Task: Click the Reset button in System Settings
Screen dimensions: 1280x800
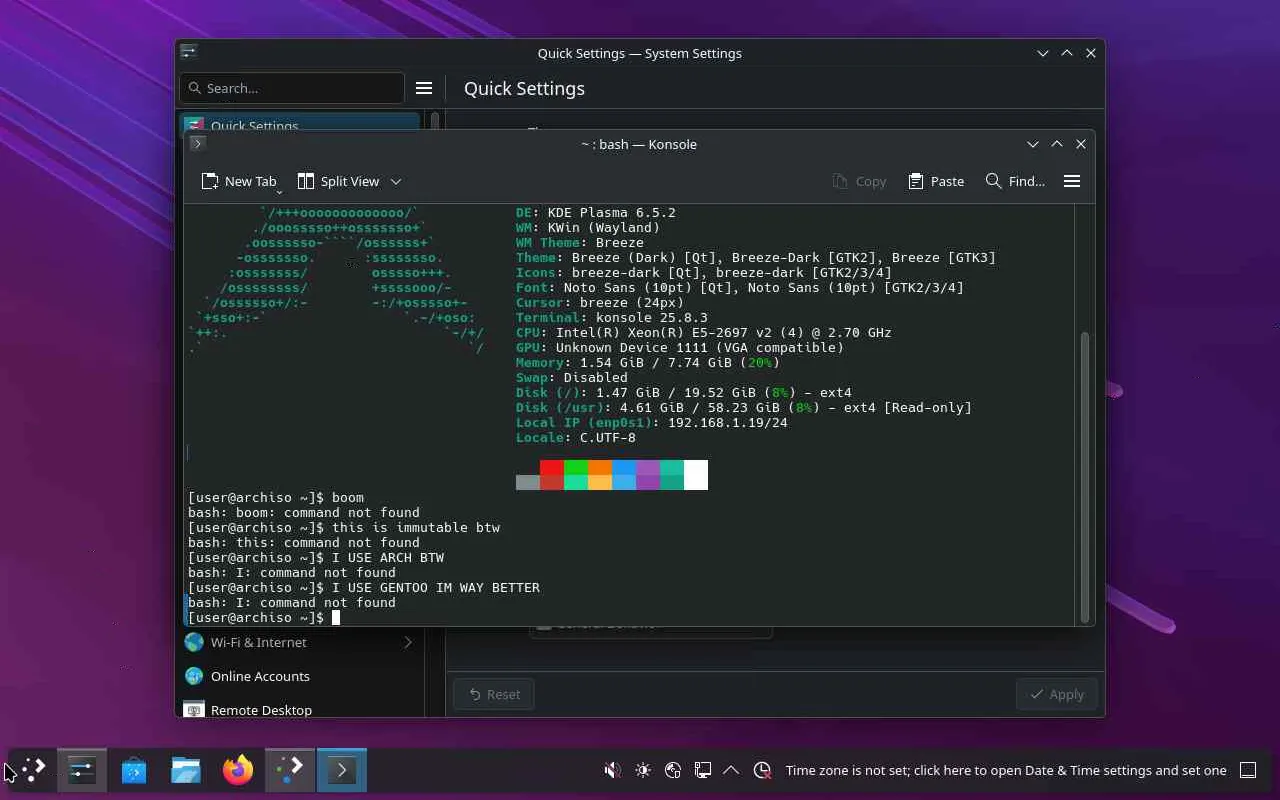Action: coord(494,694)
